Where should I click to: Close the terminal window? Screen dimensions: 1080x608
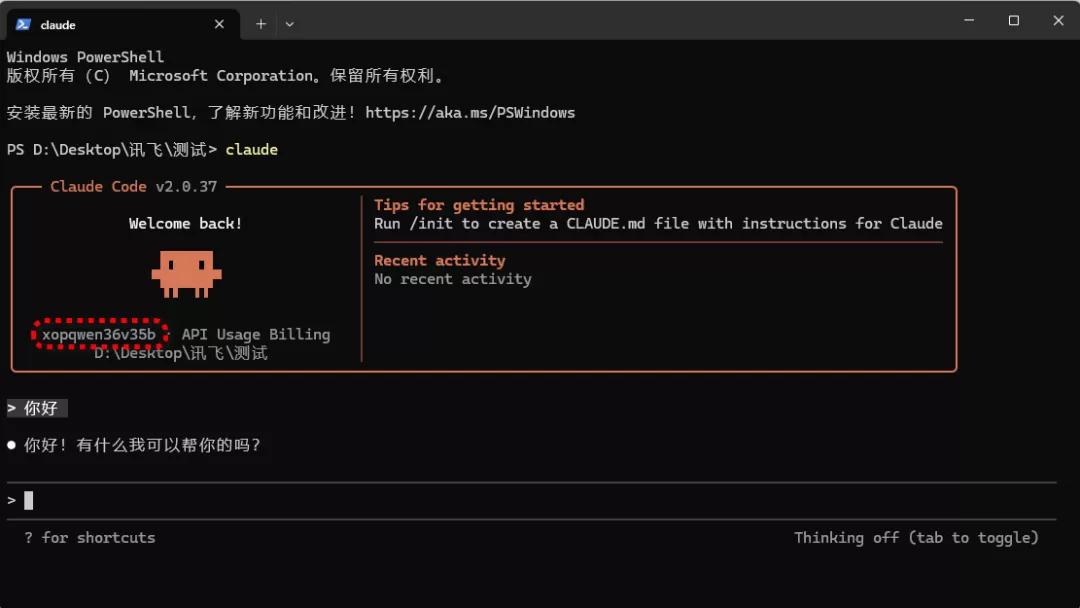pos(1058,21)
